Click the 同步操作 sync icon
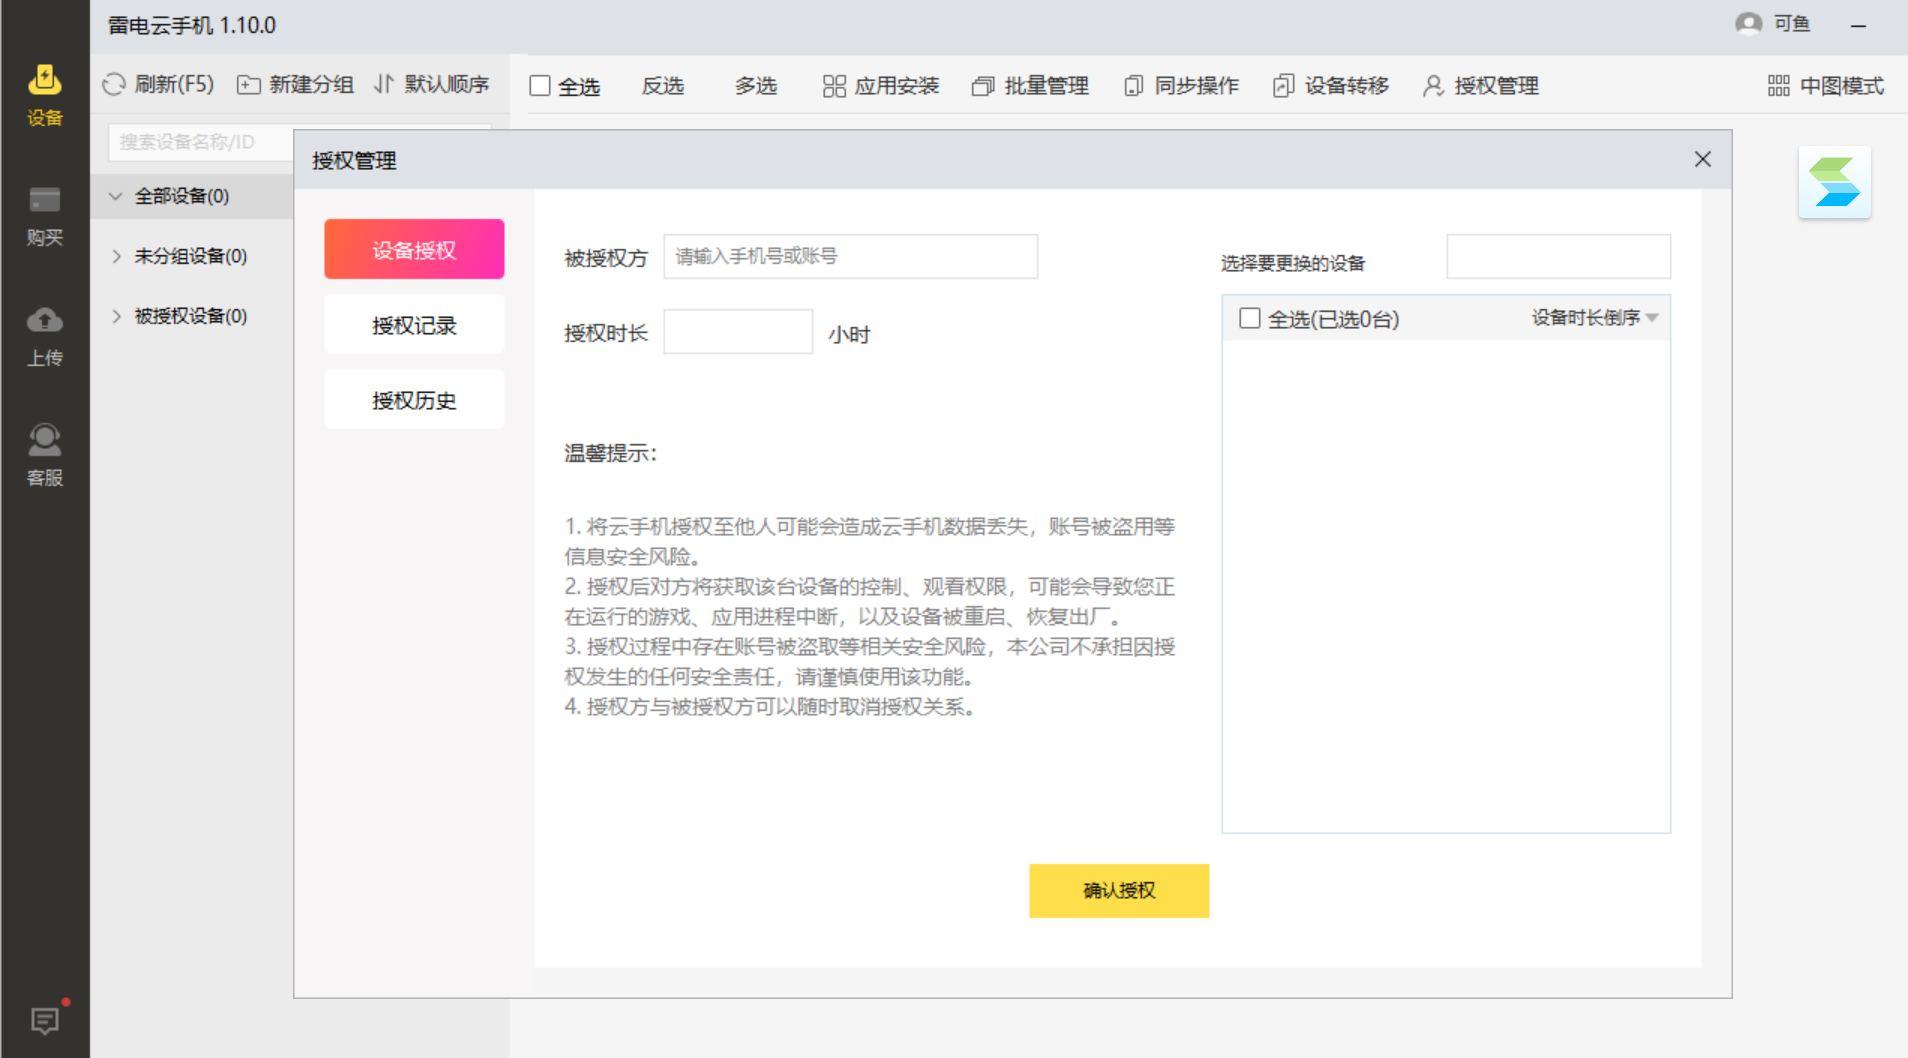The image size is (1908, 1058). (x=1180, y=86)
